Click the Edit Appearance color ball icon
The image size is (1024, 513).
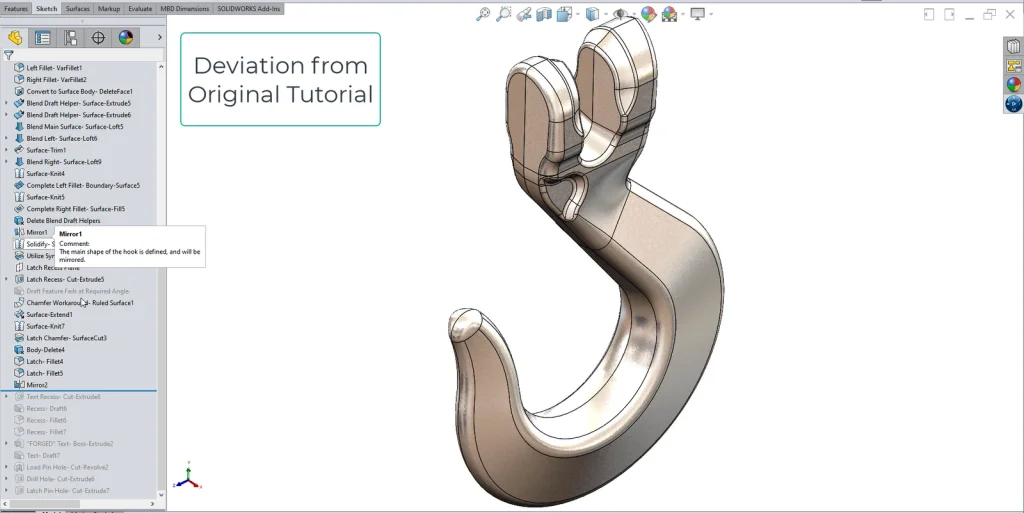(648, 14)
